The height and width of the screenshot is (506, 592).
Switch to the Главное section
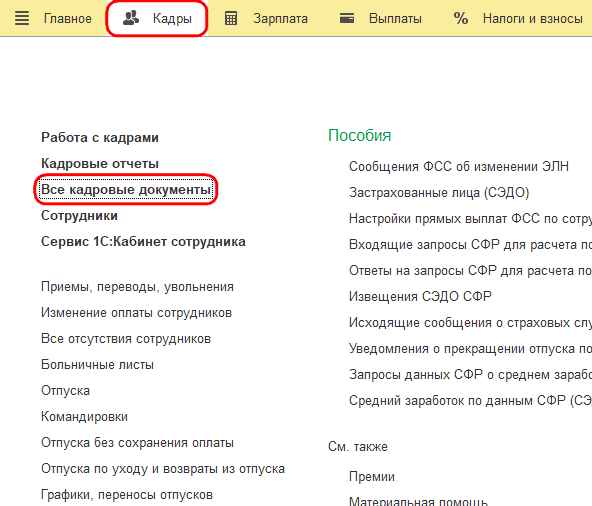click(x=68, y=19)
